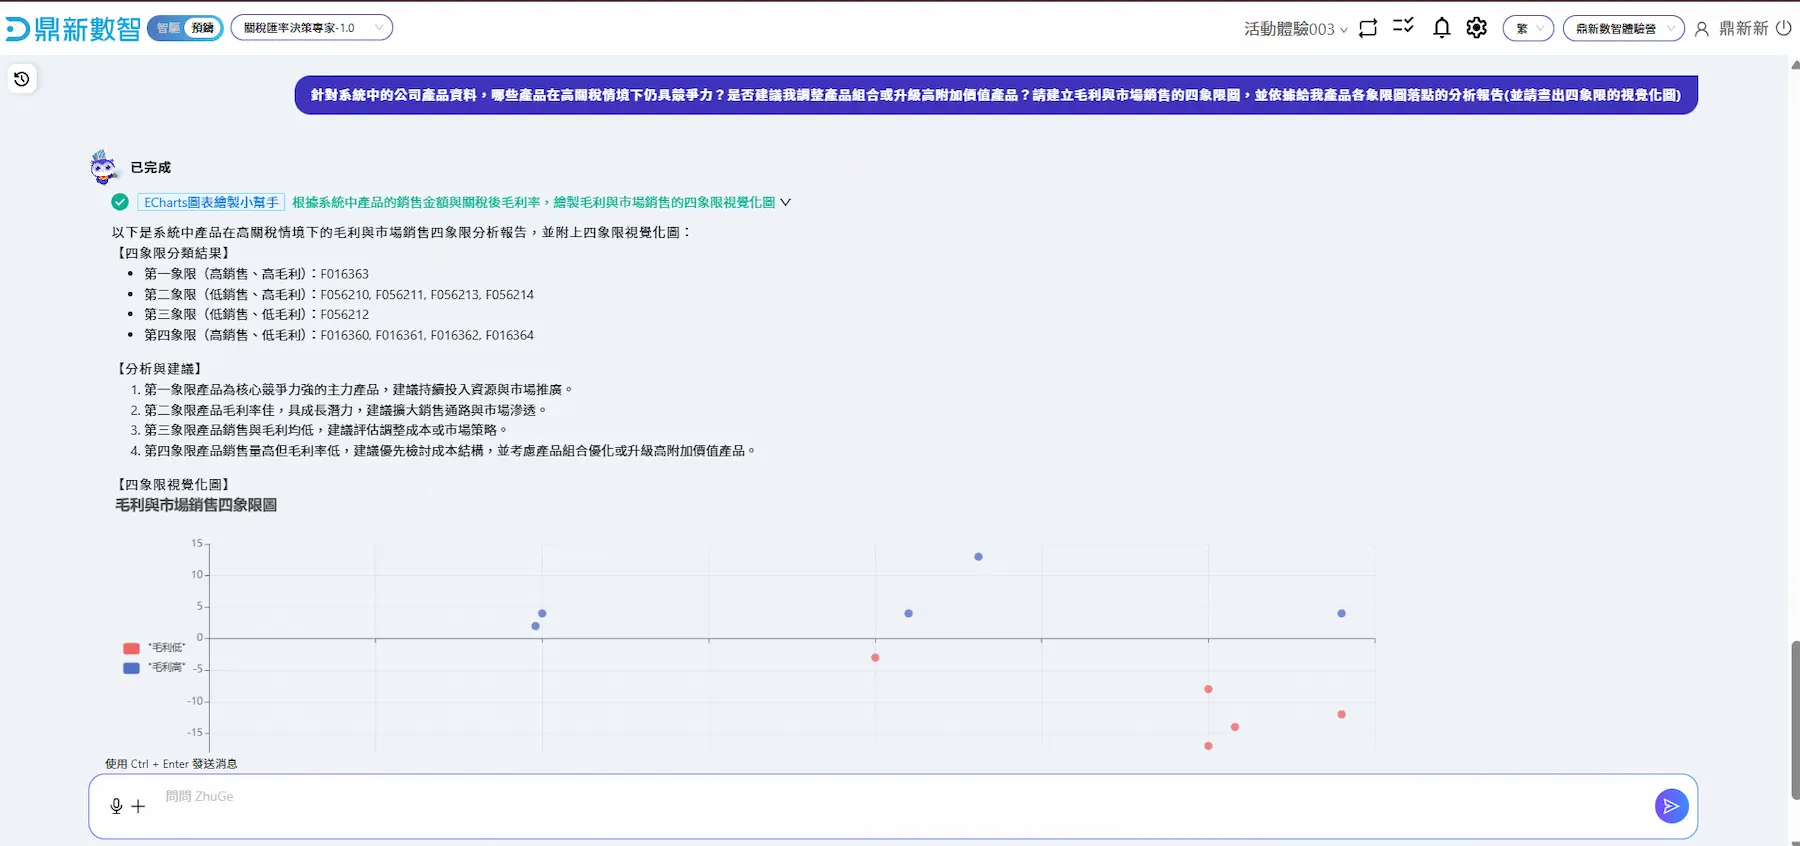Switch the mode toggle to 智驅
The width and height of the screenshot is (1800, 846).
point(168,28)
